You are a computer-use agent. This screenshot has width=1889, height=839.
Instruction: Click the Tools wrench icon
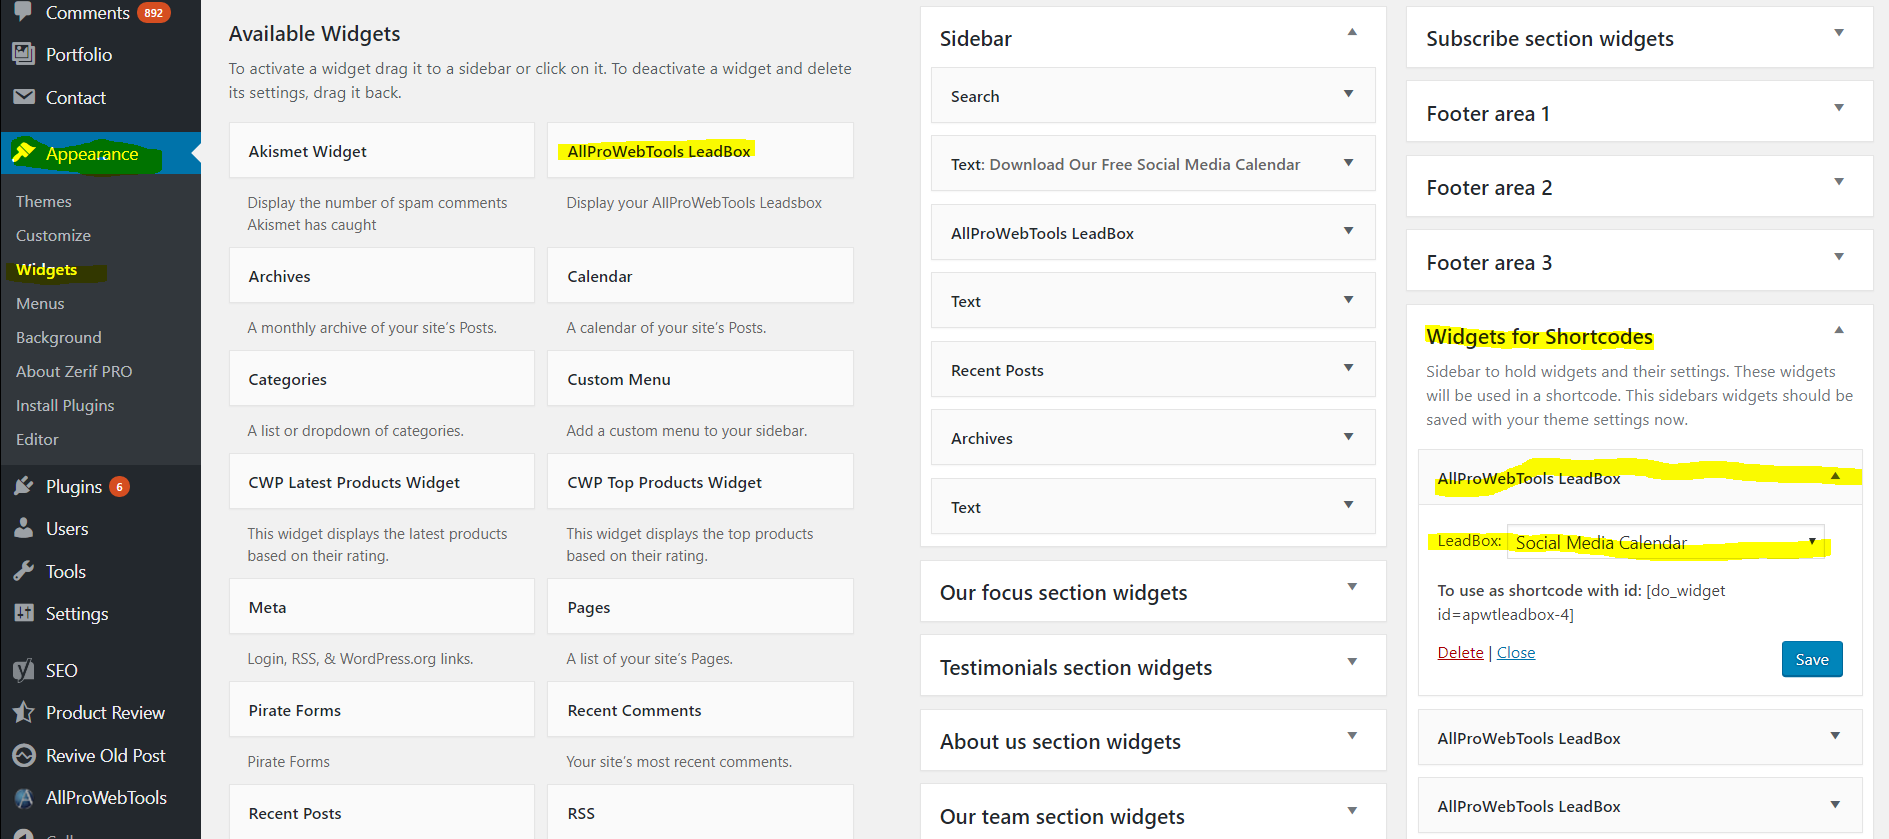24,571
